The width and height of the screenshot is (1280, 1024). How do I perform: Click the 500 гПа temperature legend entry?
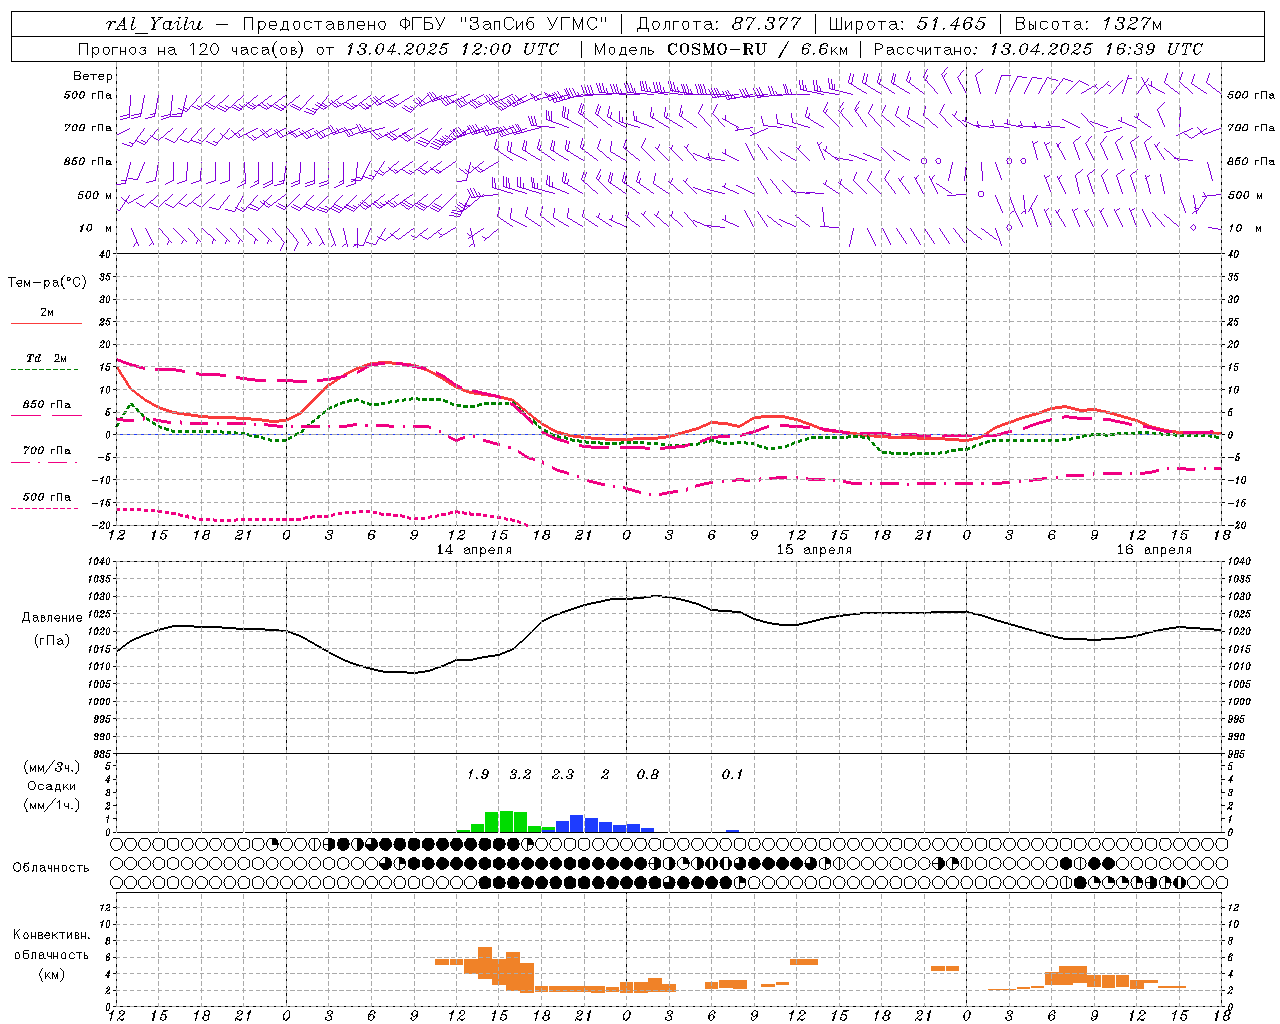click(47, 497)
